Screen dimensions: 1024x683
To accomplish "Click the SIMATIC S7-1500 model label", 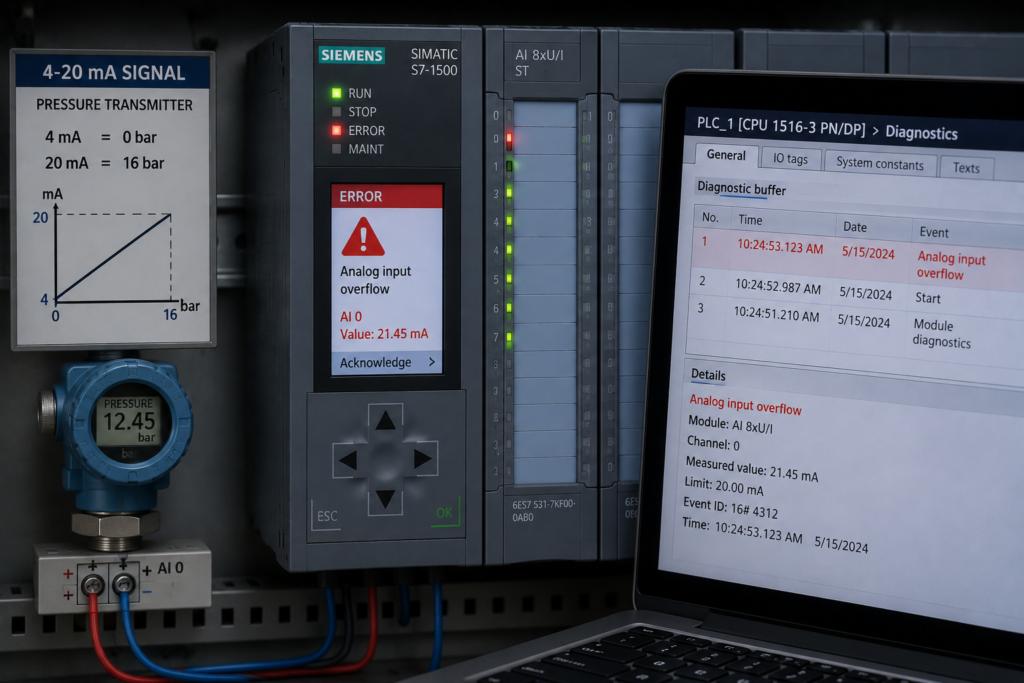I will [434, 62].
